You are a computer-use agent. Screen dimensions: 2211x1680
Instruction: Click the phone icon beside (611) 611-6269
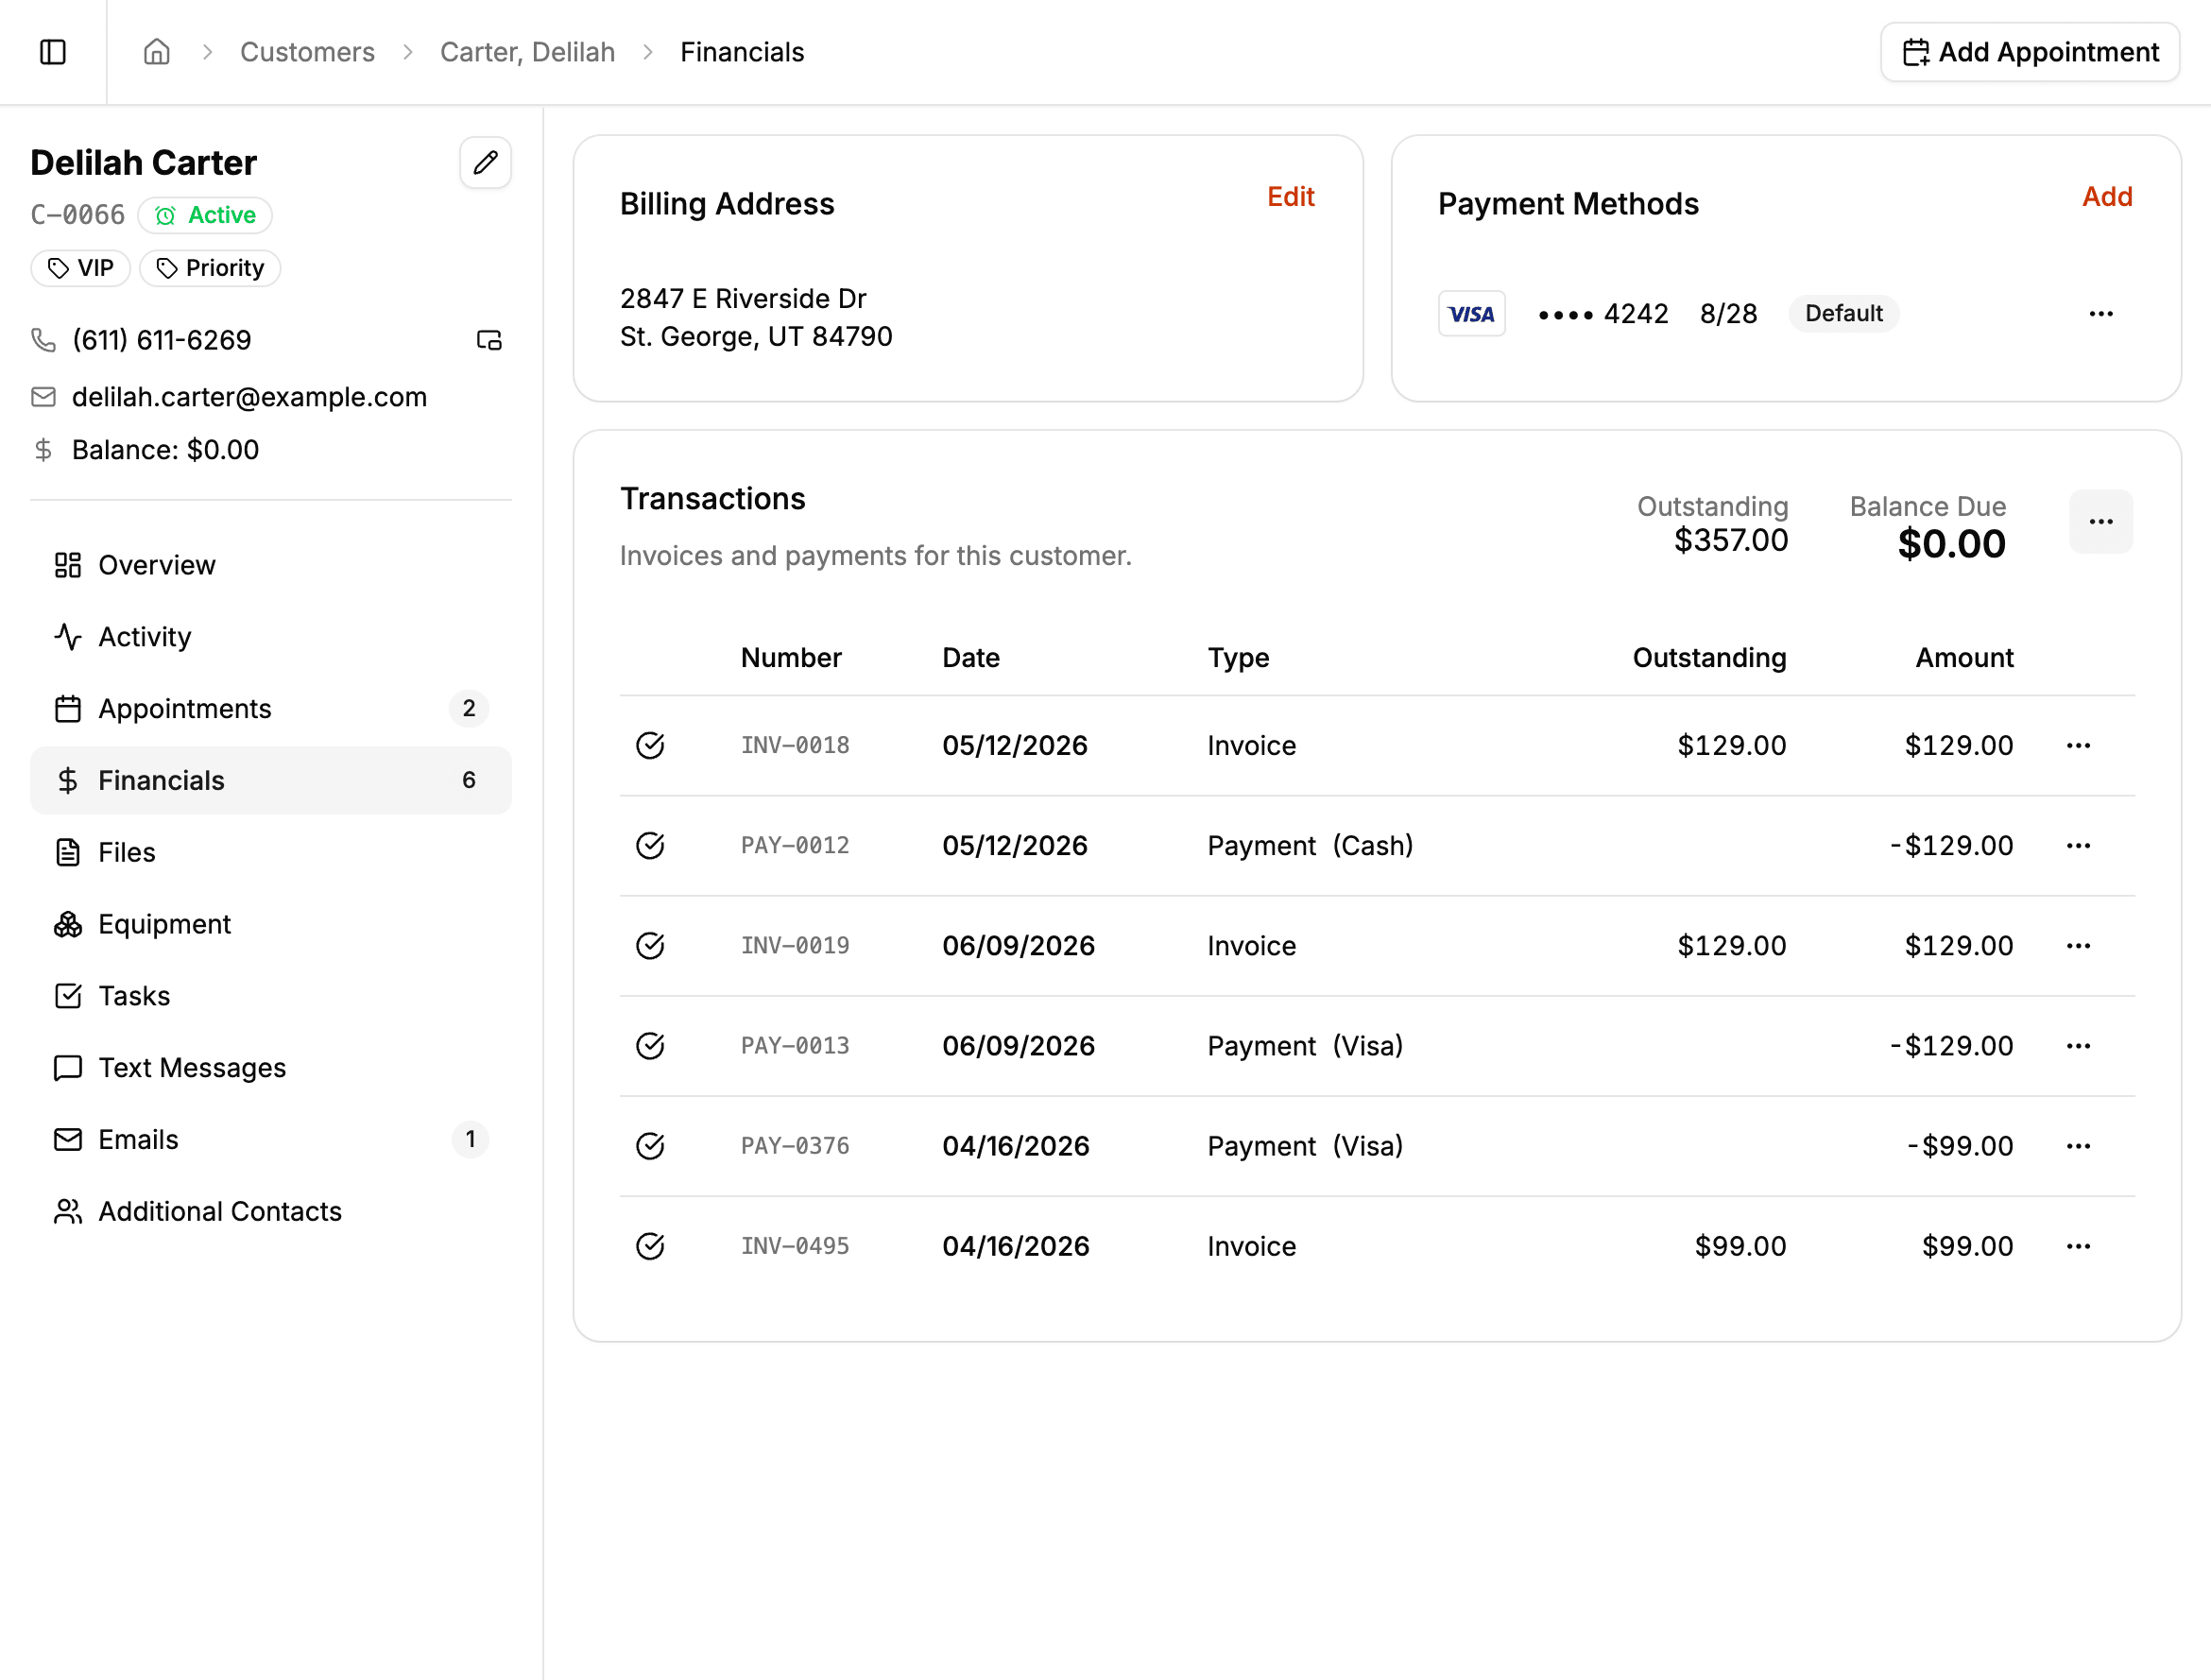[43, 340]
